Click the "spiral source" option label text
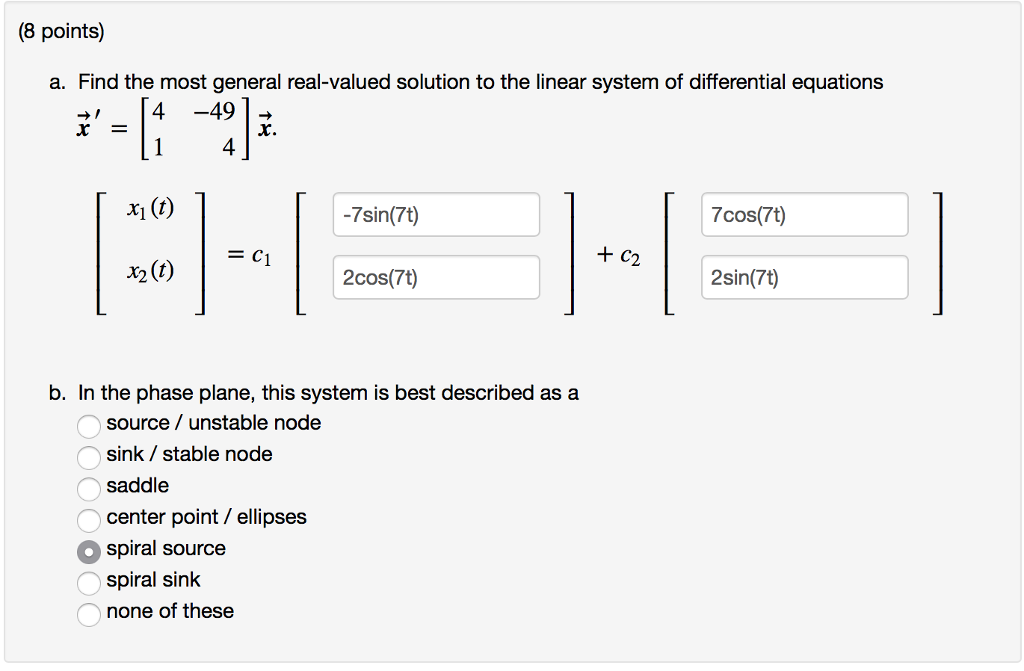1024x671 pixels. [164, 548]
